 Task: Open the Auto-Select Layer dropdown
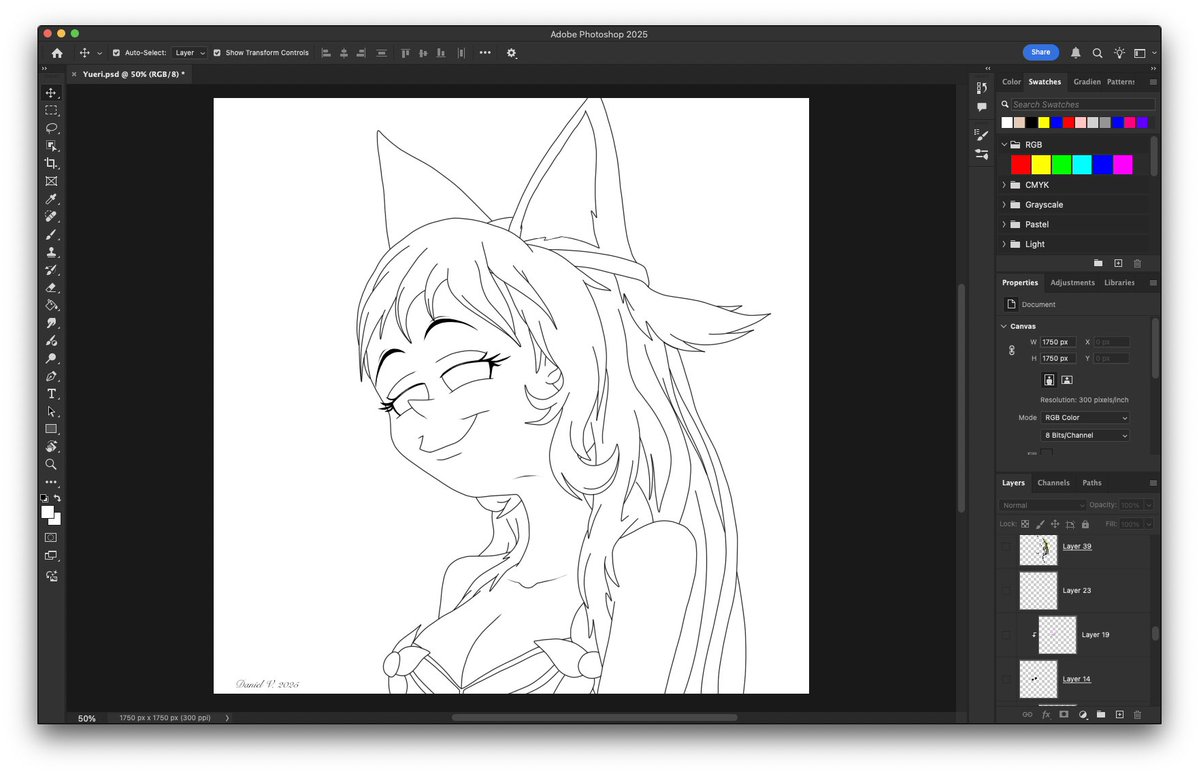pyautogui.click(x=190, y=53)
